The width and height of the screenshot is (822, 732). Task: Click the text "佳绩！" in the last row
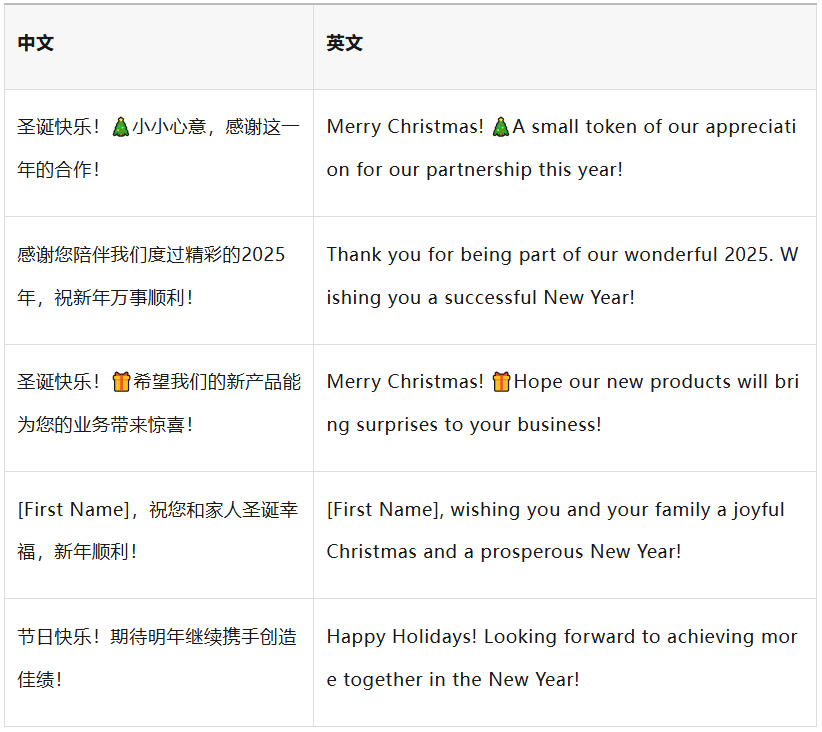point(40,680)
